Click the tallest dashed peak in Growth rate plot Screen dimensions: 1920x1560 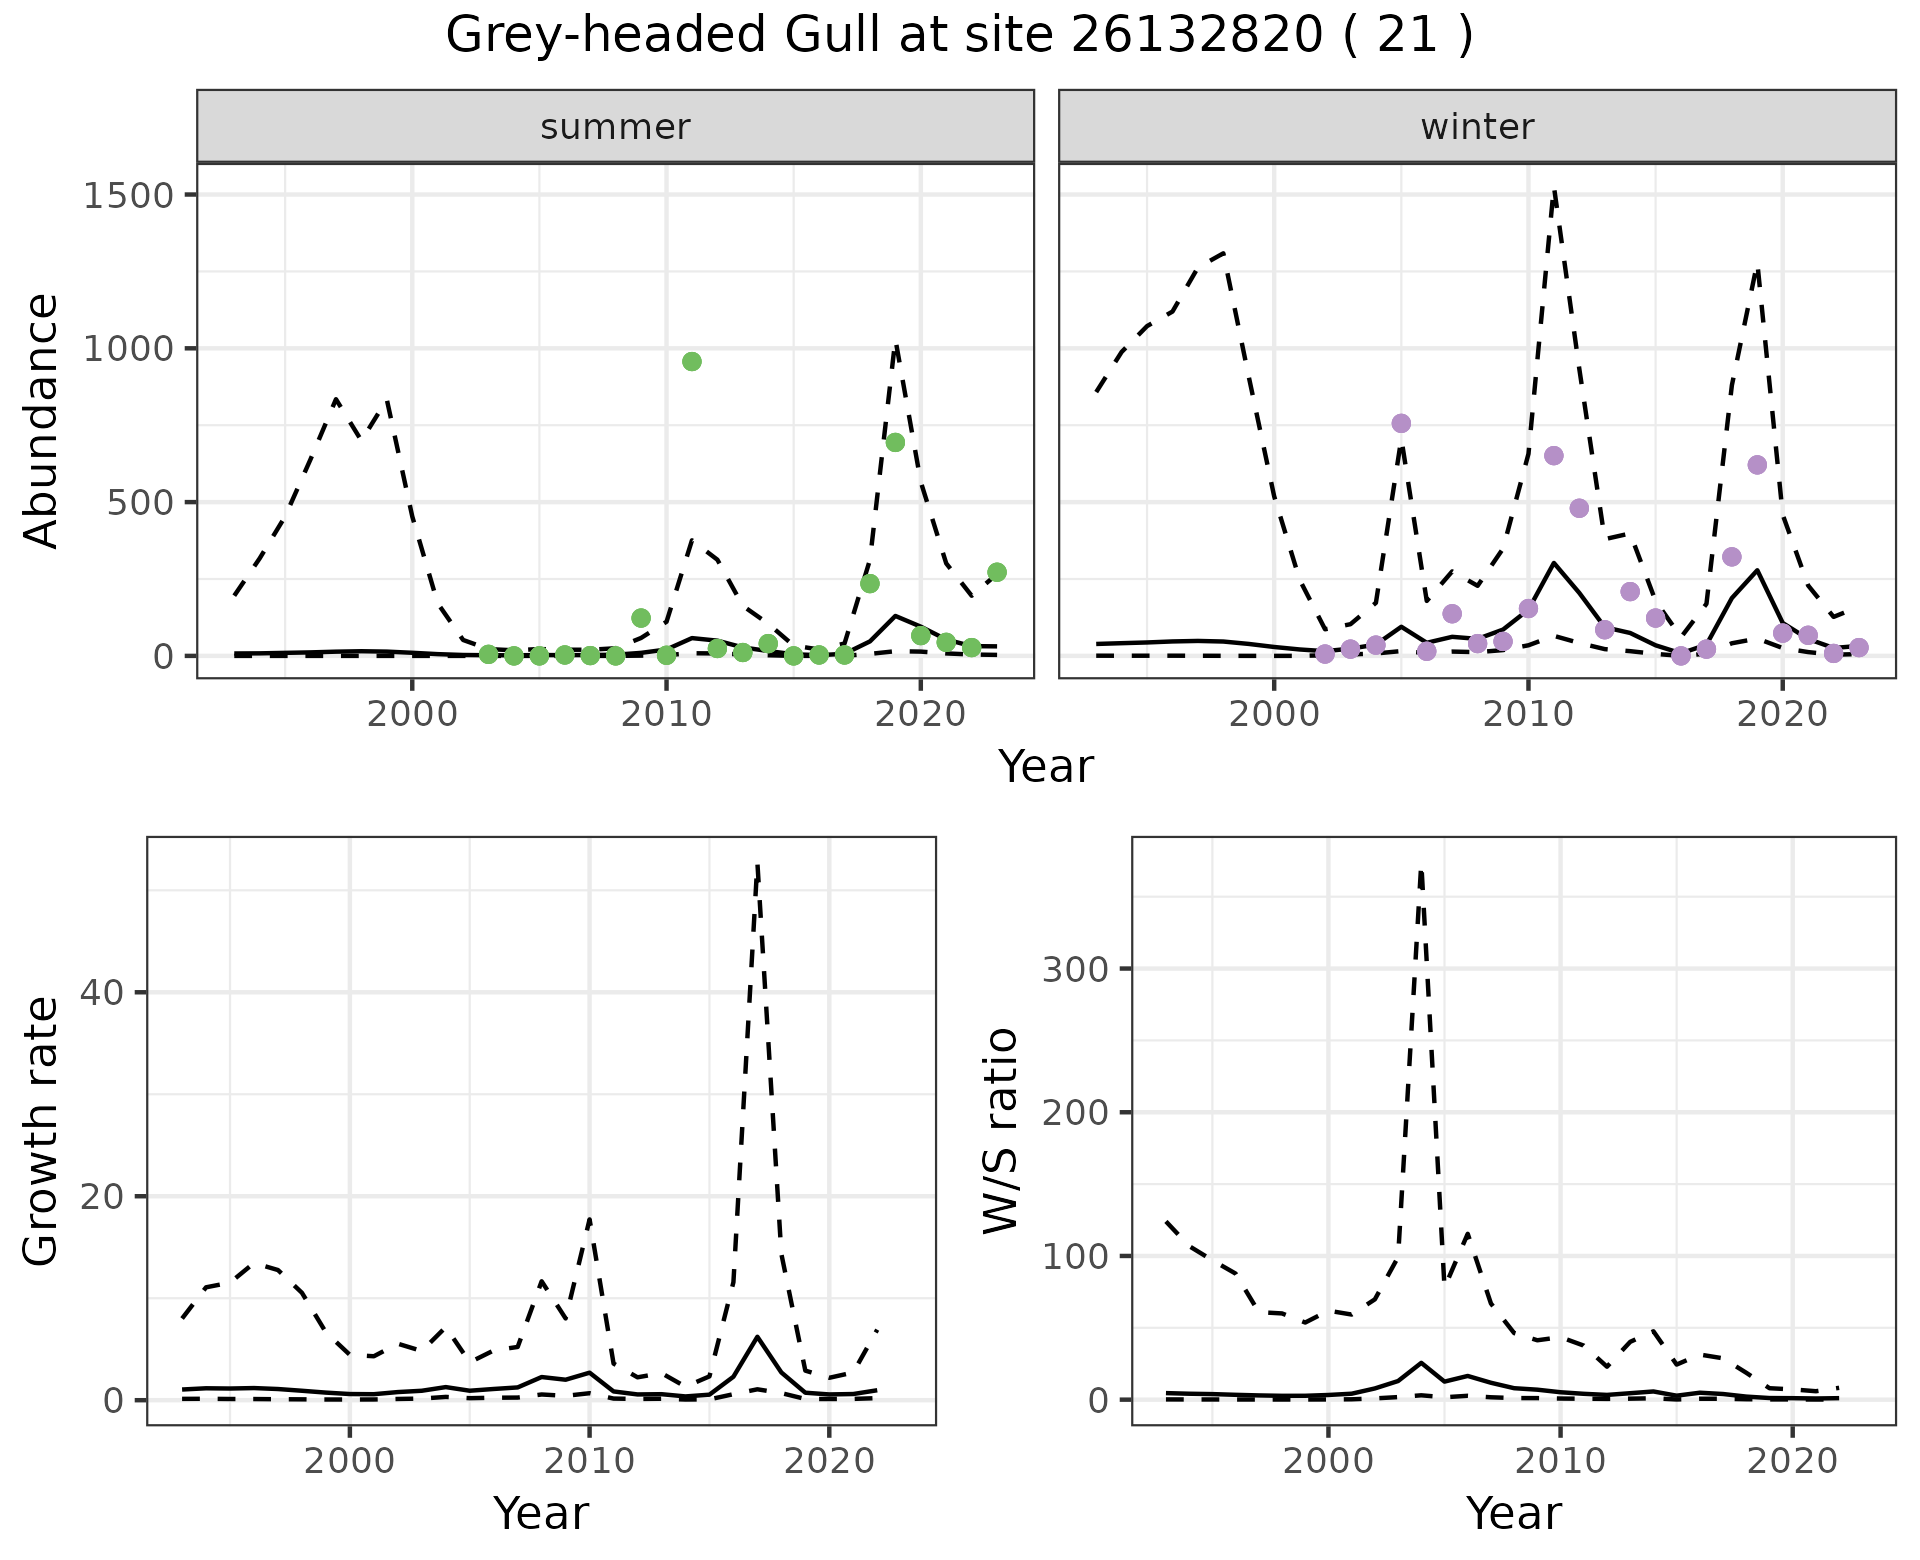(758, 868)
